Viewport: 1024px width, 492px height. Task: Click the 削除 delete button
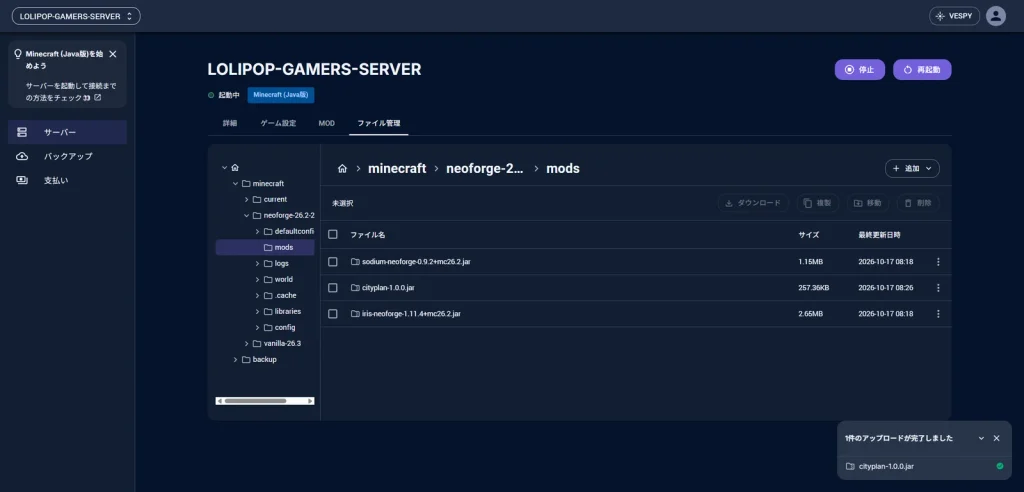point(918,203)
